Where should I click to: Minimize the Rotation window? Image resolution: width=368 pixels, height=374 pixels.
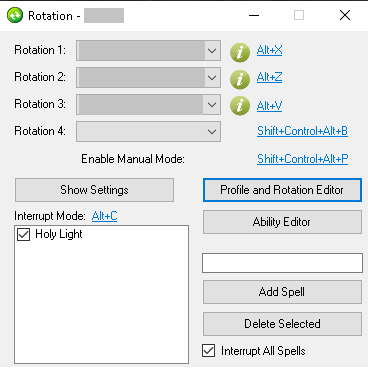coord(254,15)
